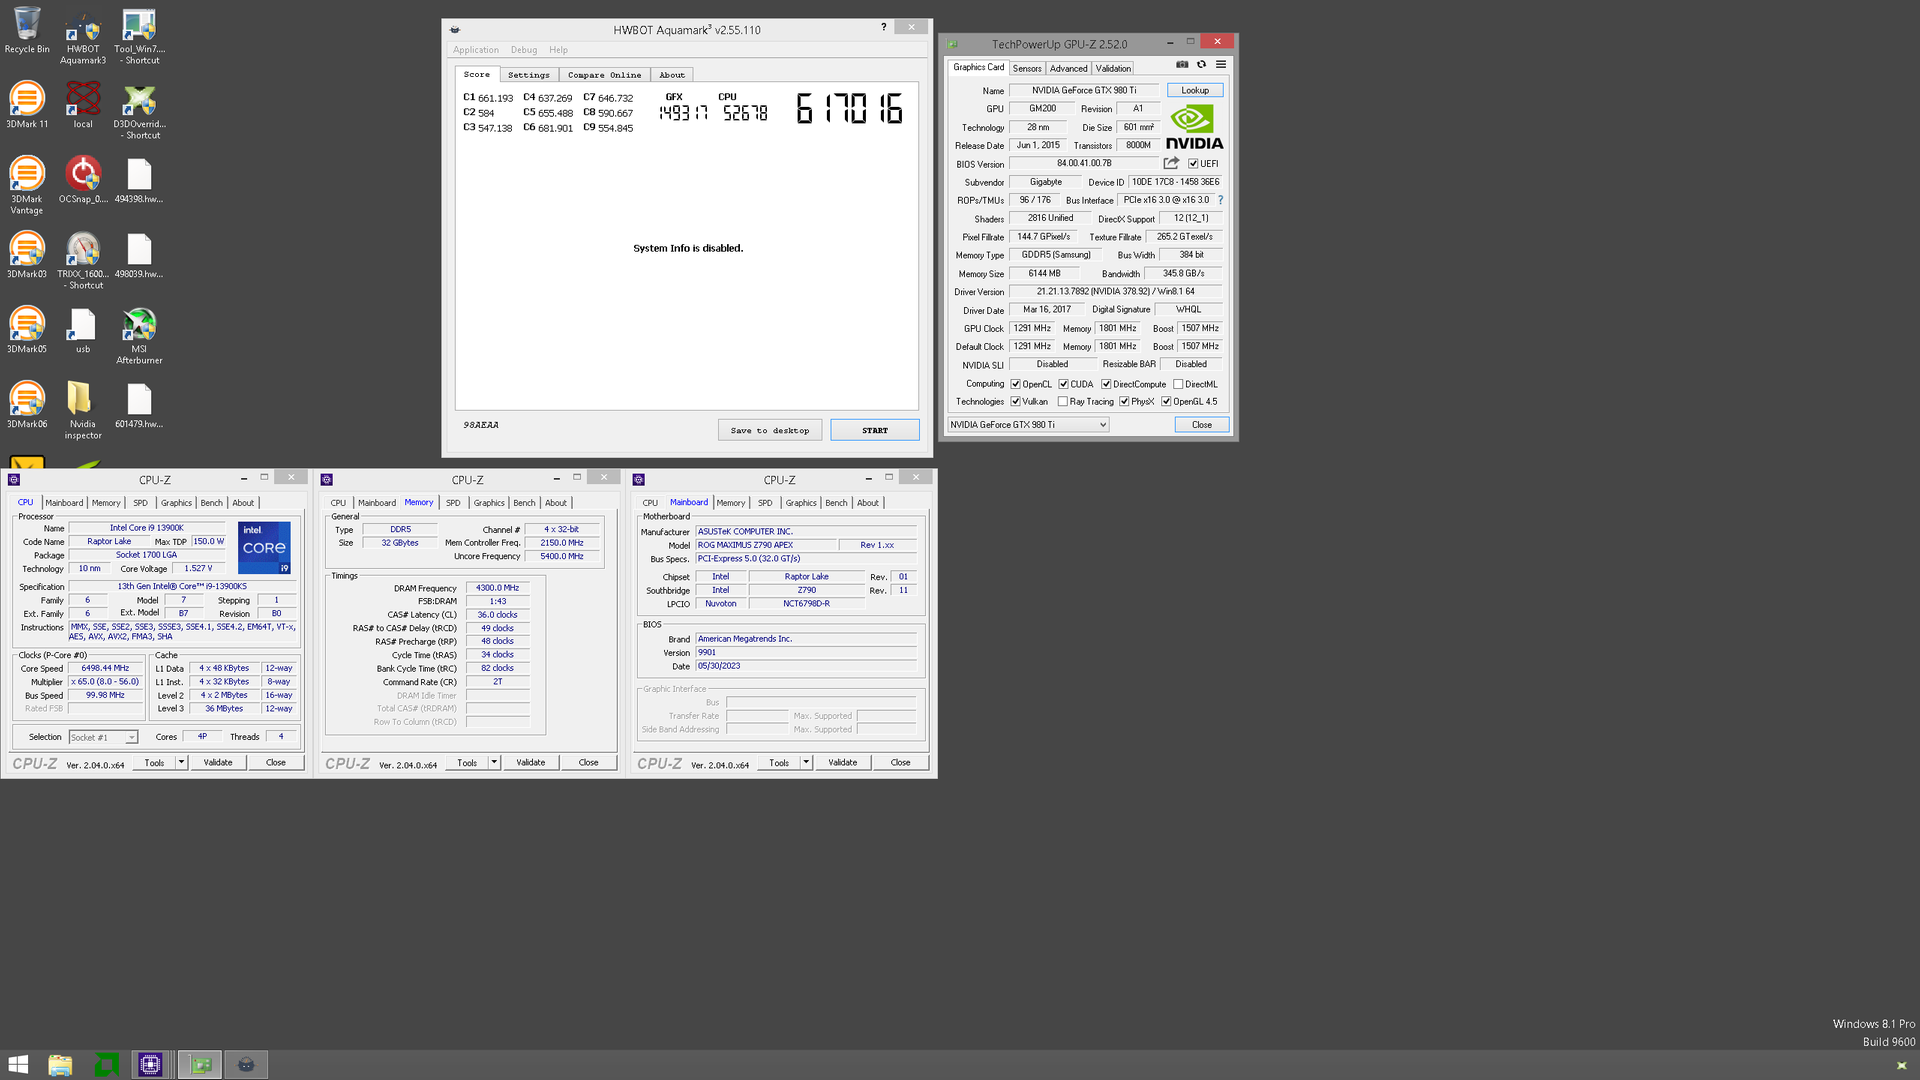The image size is (1920, 1080).
Task: Open the Application menu in Aquamark
Action: pyautogui.click(x=476, y=50)
